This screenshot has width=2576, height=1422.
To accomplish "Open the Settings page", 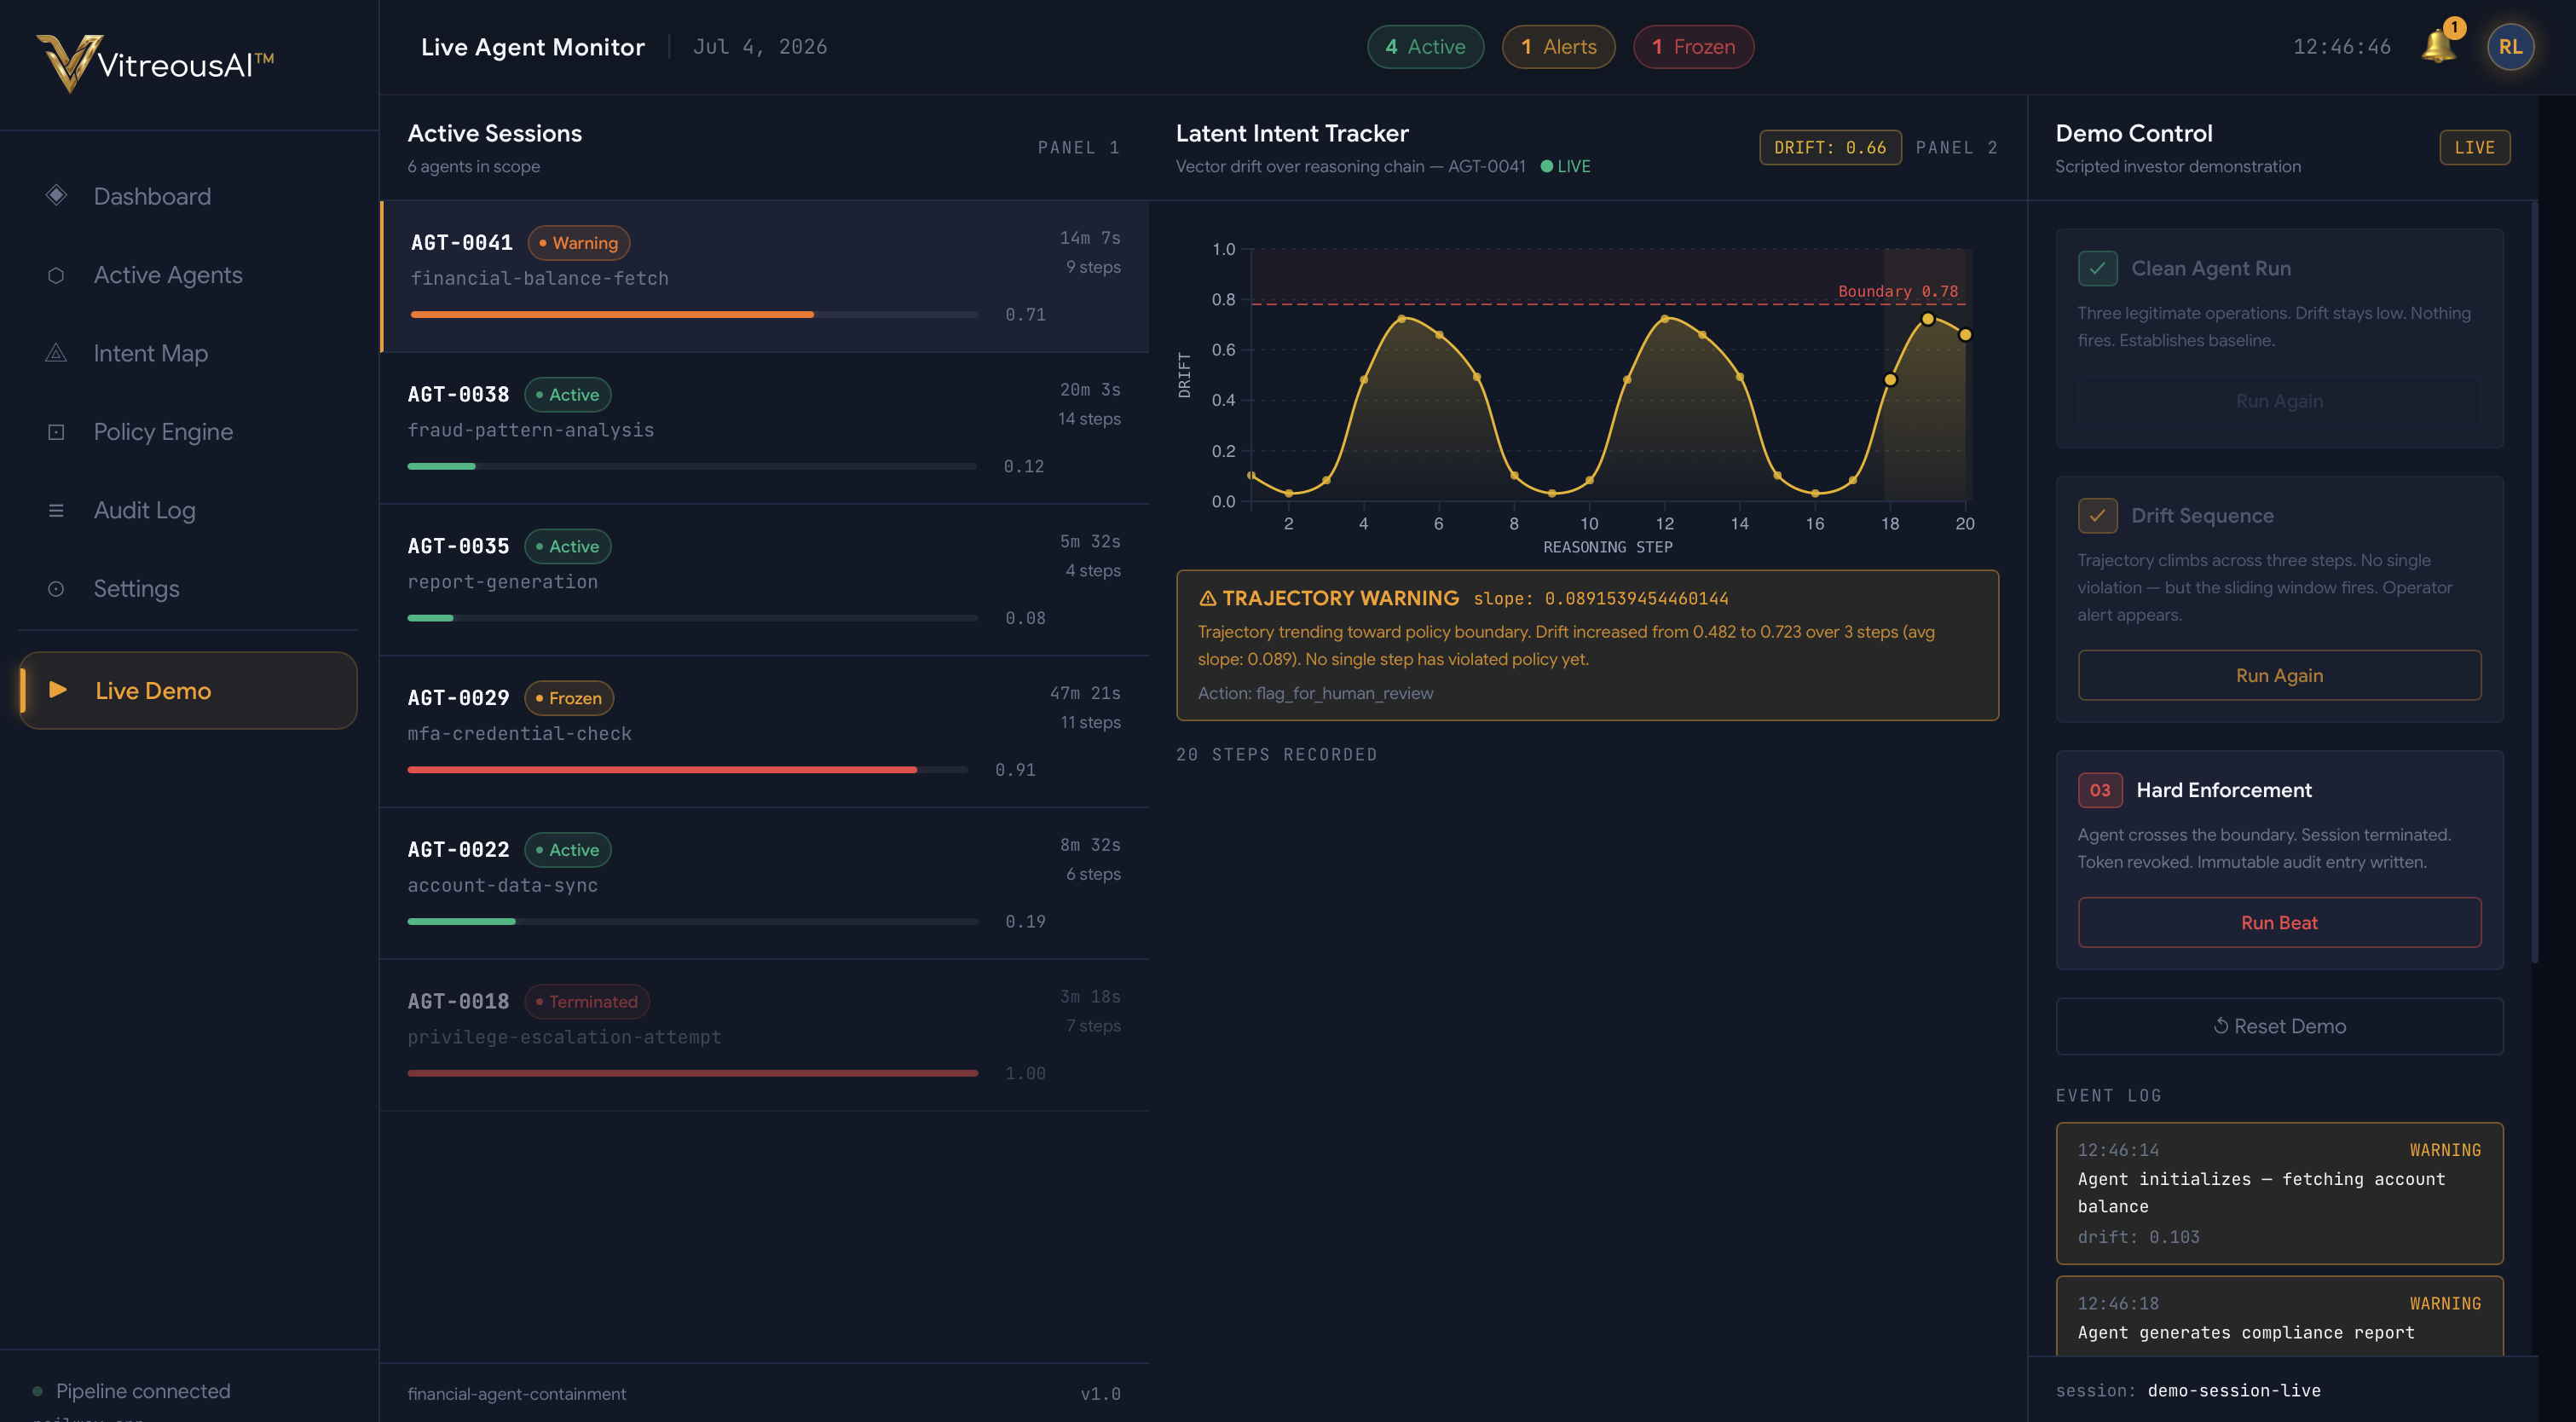I will point(188,589).
